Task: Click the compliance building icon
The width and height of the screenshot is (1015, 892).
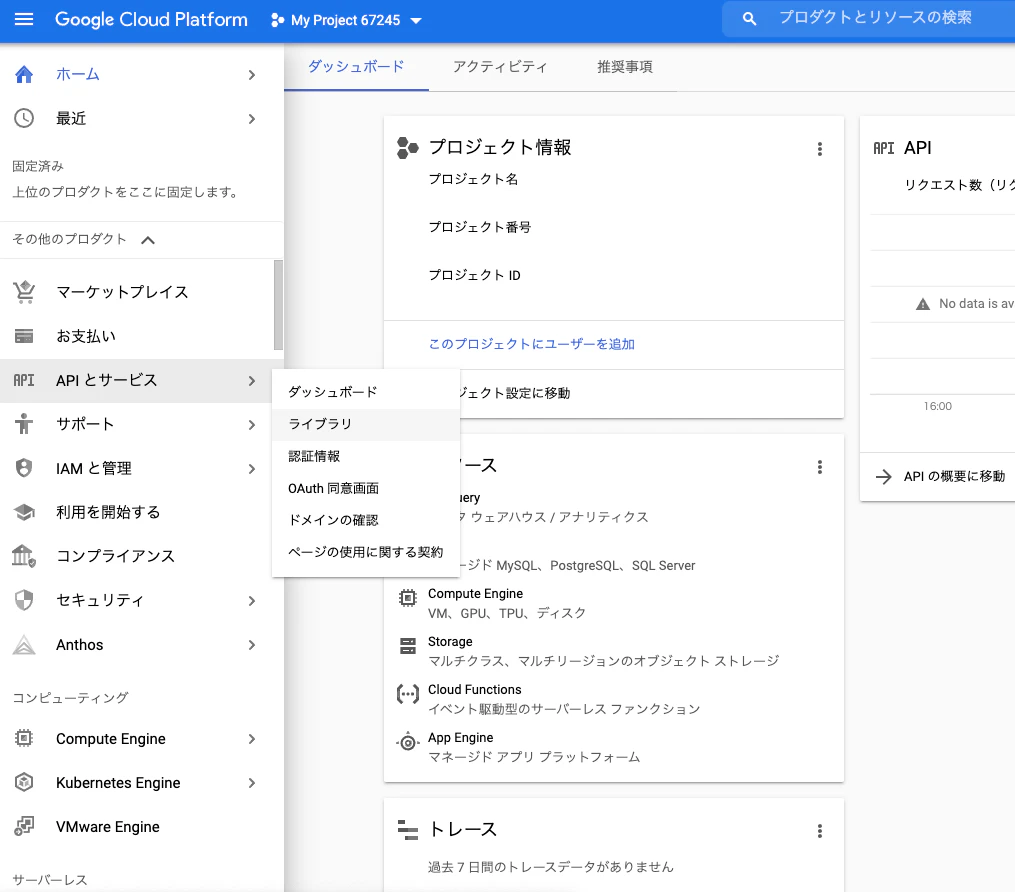Action: tap(24, 556)
